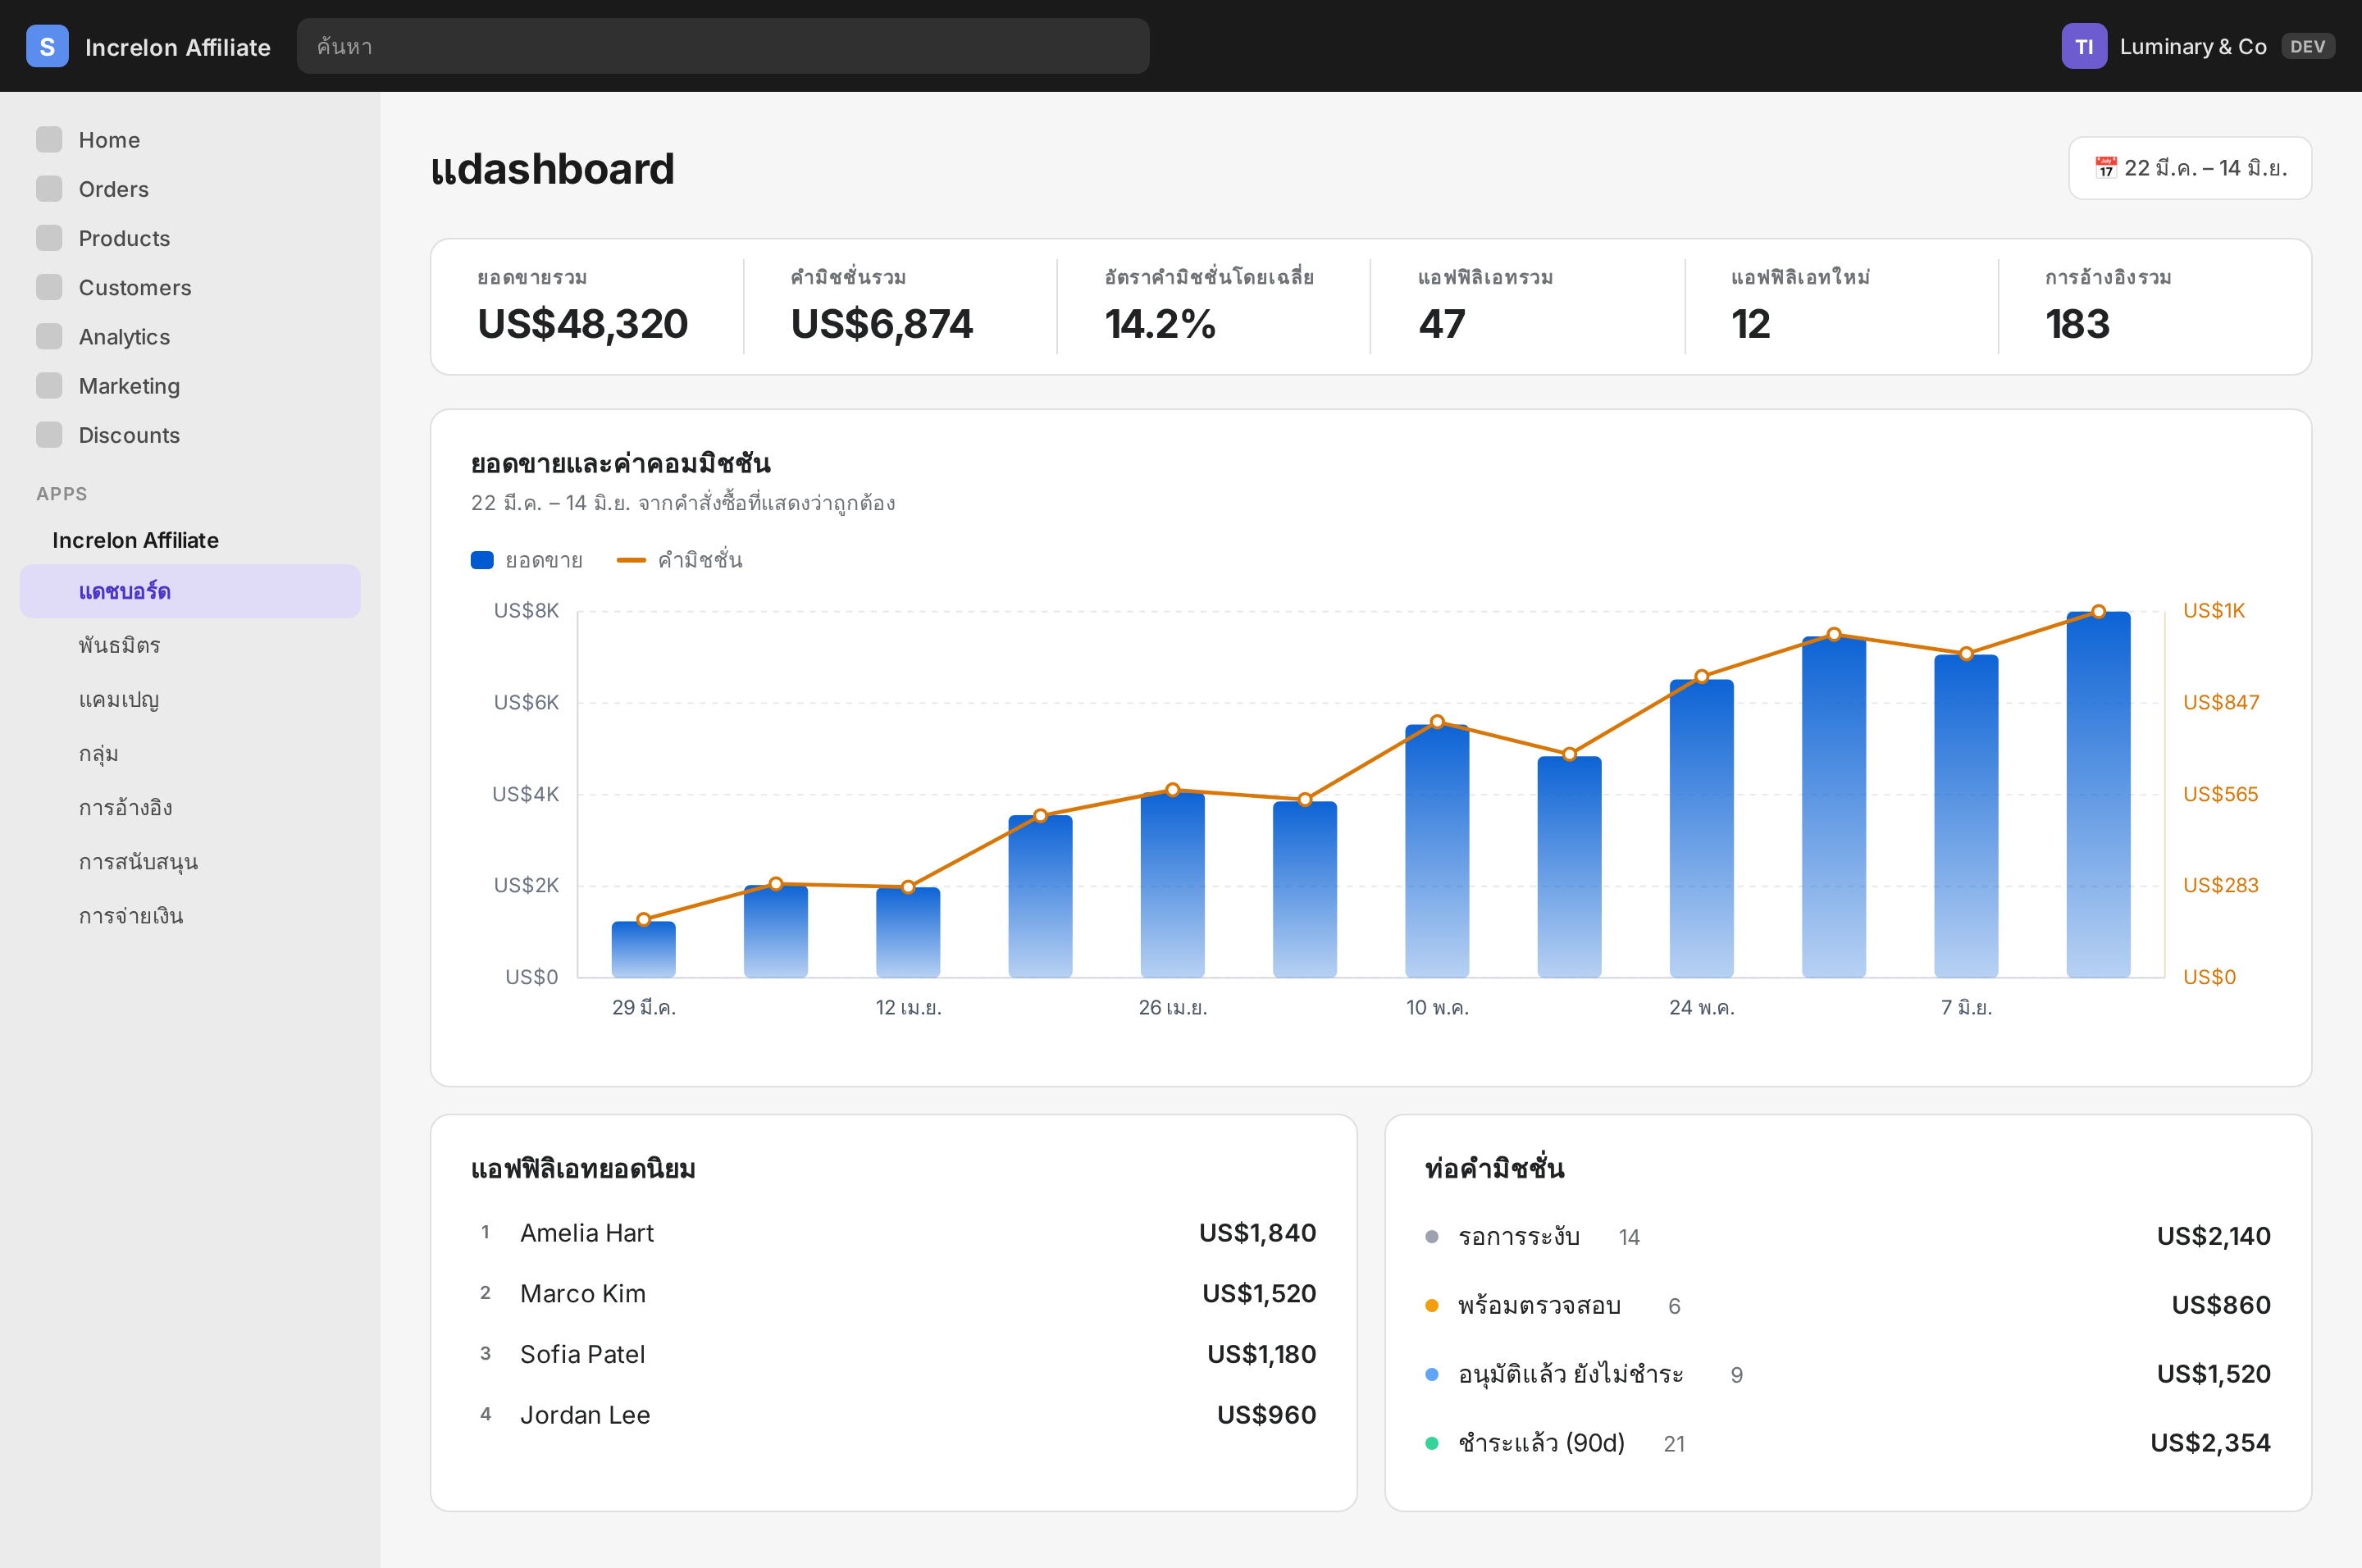This screenshot has width=2362, height=1568.
Task: Click the ยอดขายและค่าคอมมิชชัน chart title
Action: click(620, 464)
